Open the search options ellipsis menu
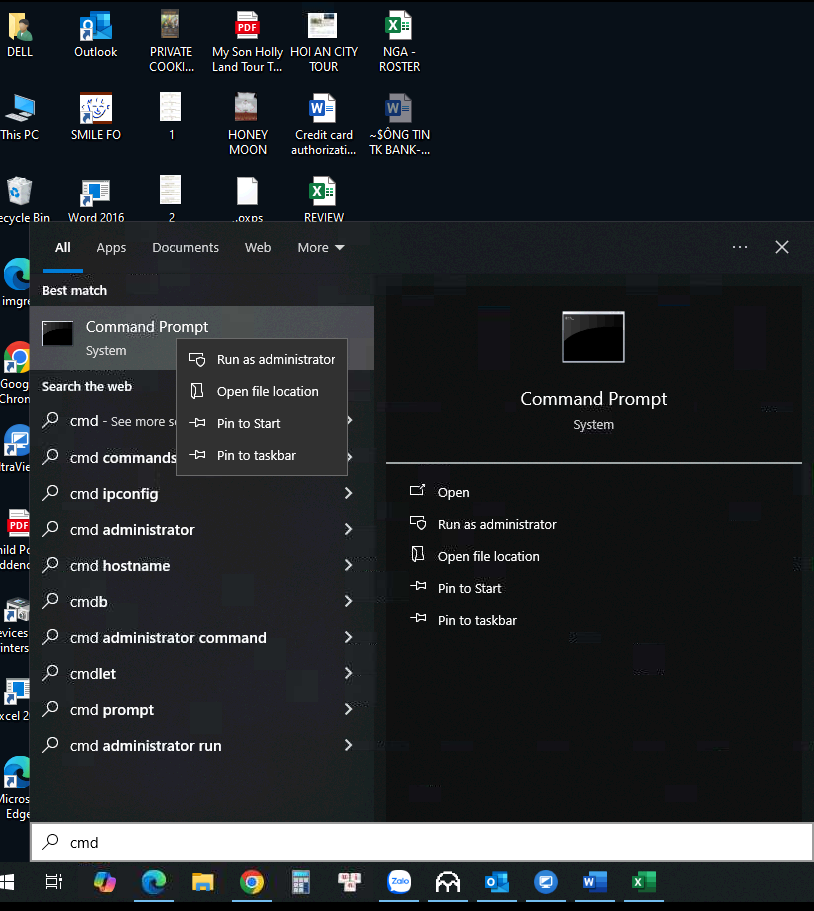This screenshot has width=814, height=911. 740,247
